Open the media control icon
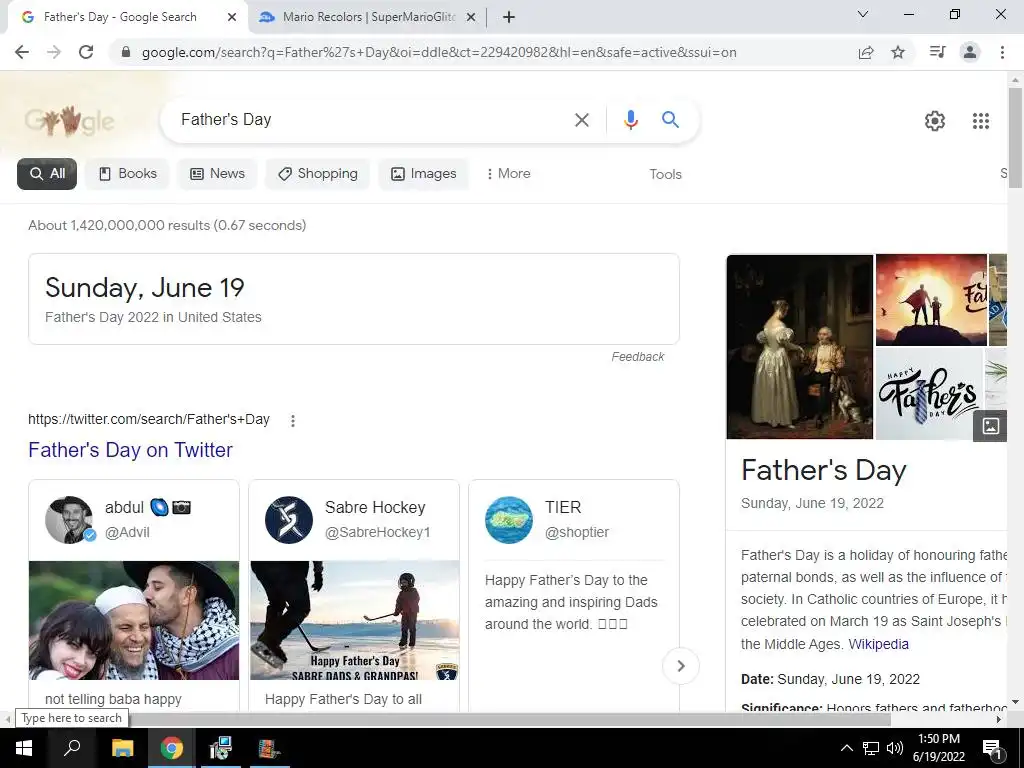1024x768 pixels. [x=937, y=52]
